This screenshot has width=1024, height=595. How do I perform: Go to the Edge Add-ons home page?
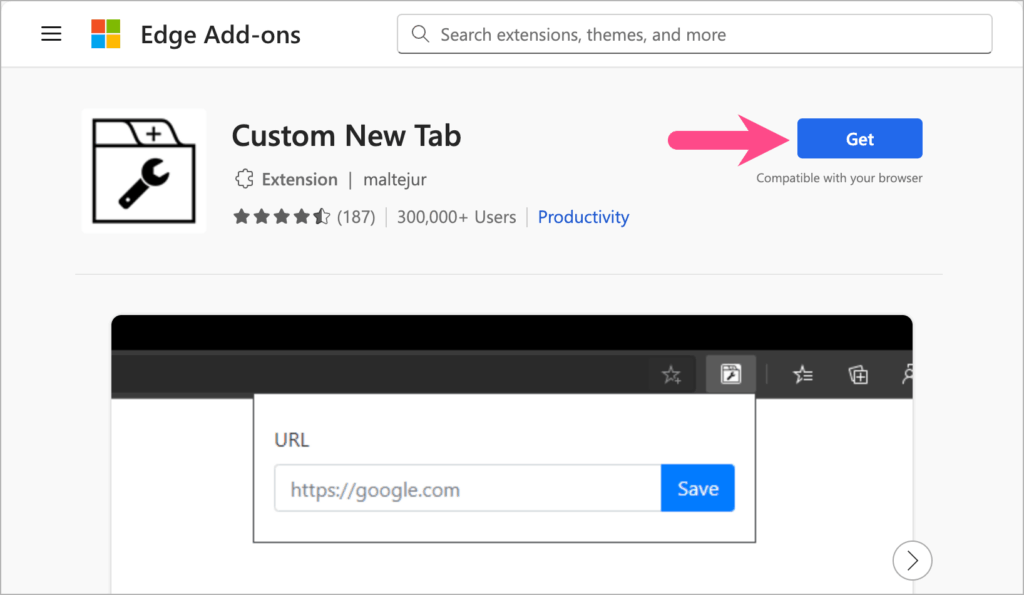pyautogui.click(x=220, y=33)
